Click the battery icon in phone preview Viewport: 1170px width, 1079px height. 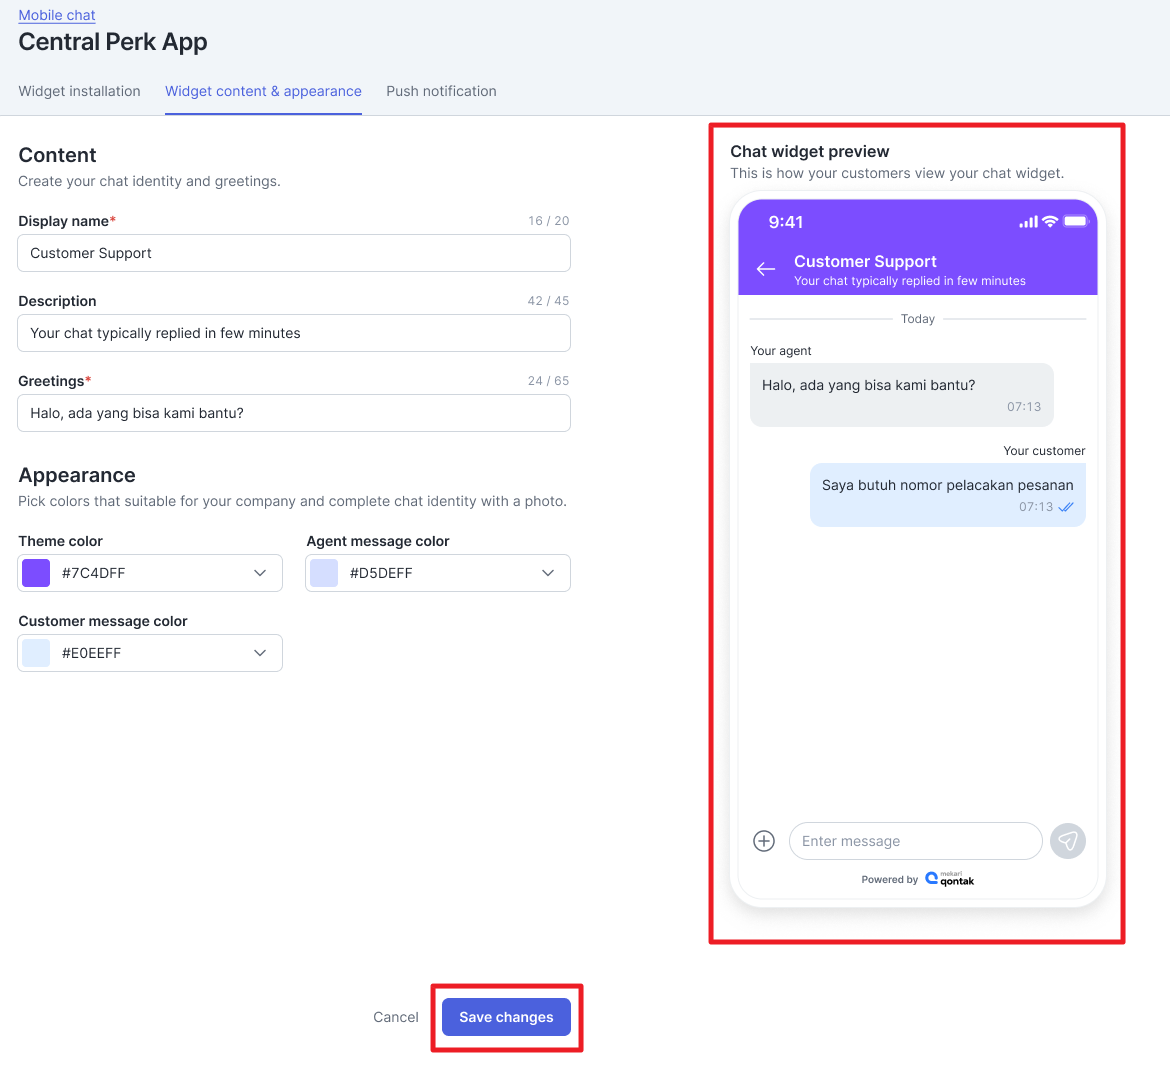1075,221
